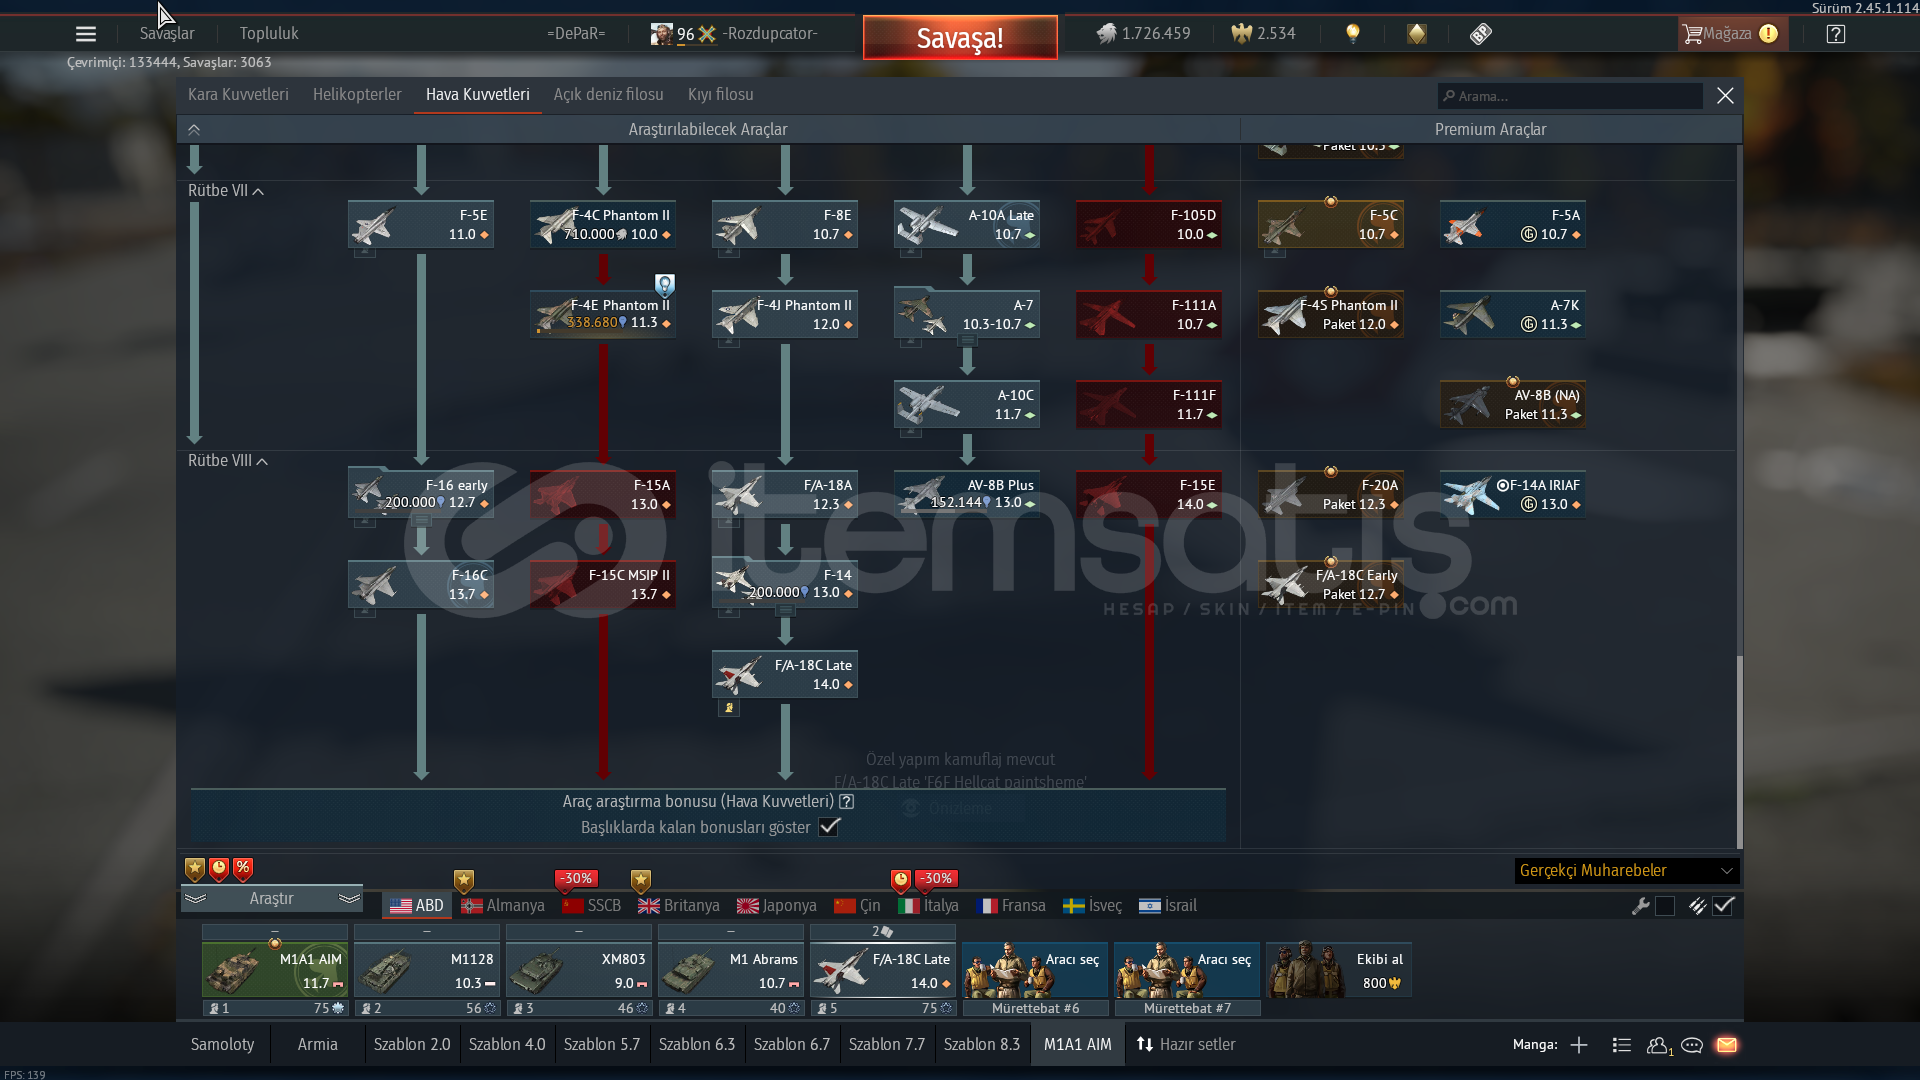Close the research tree window with X
The image size is (1920, 1080).
coord(1725,95)
